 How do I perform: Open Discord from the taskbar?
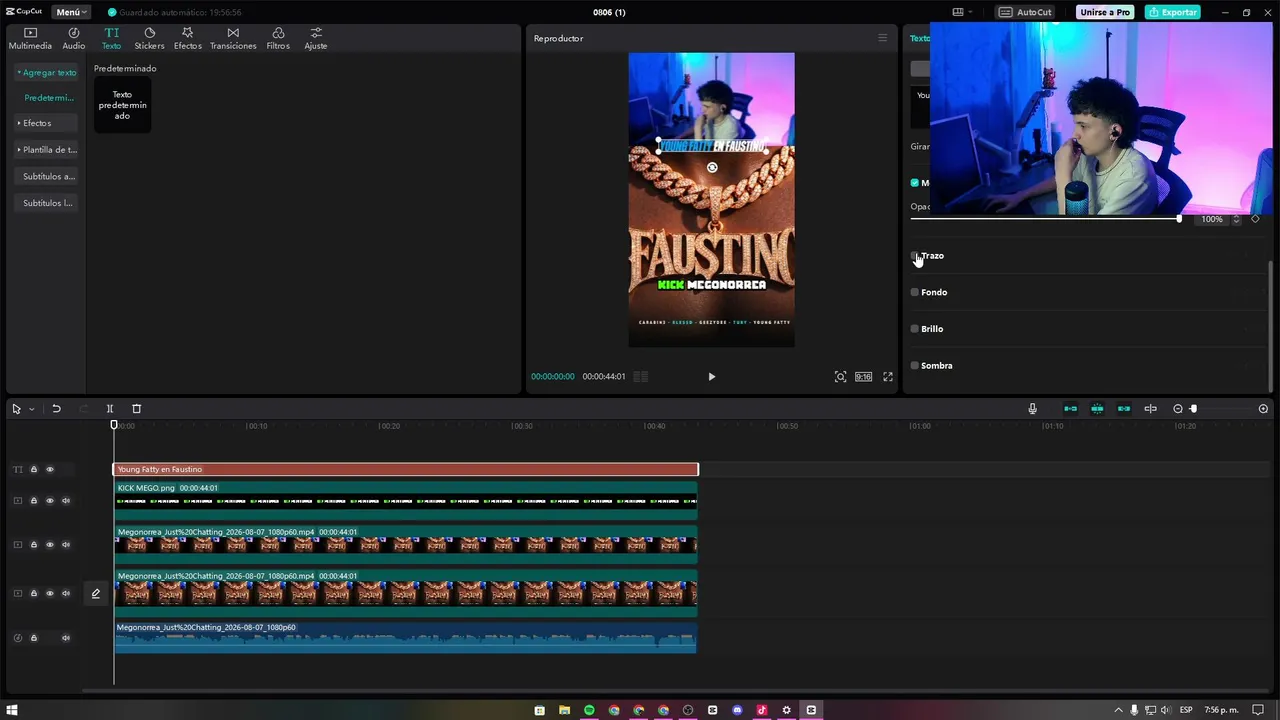point(737,710)
